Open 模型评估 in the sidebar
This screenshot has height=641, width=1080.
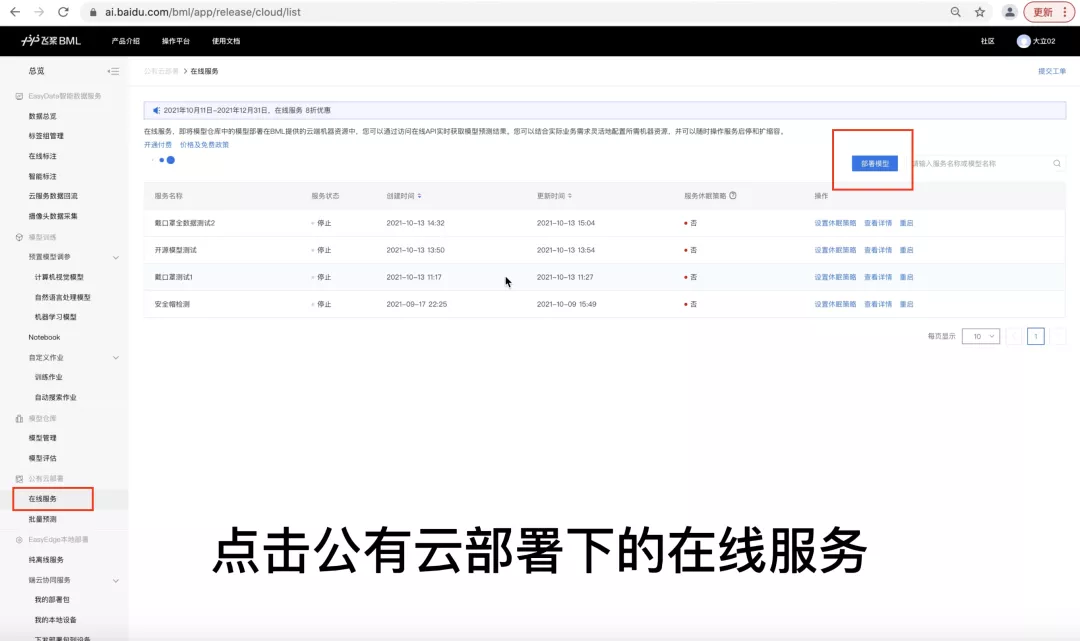coord(43,458)
